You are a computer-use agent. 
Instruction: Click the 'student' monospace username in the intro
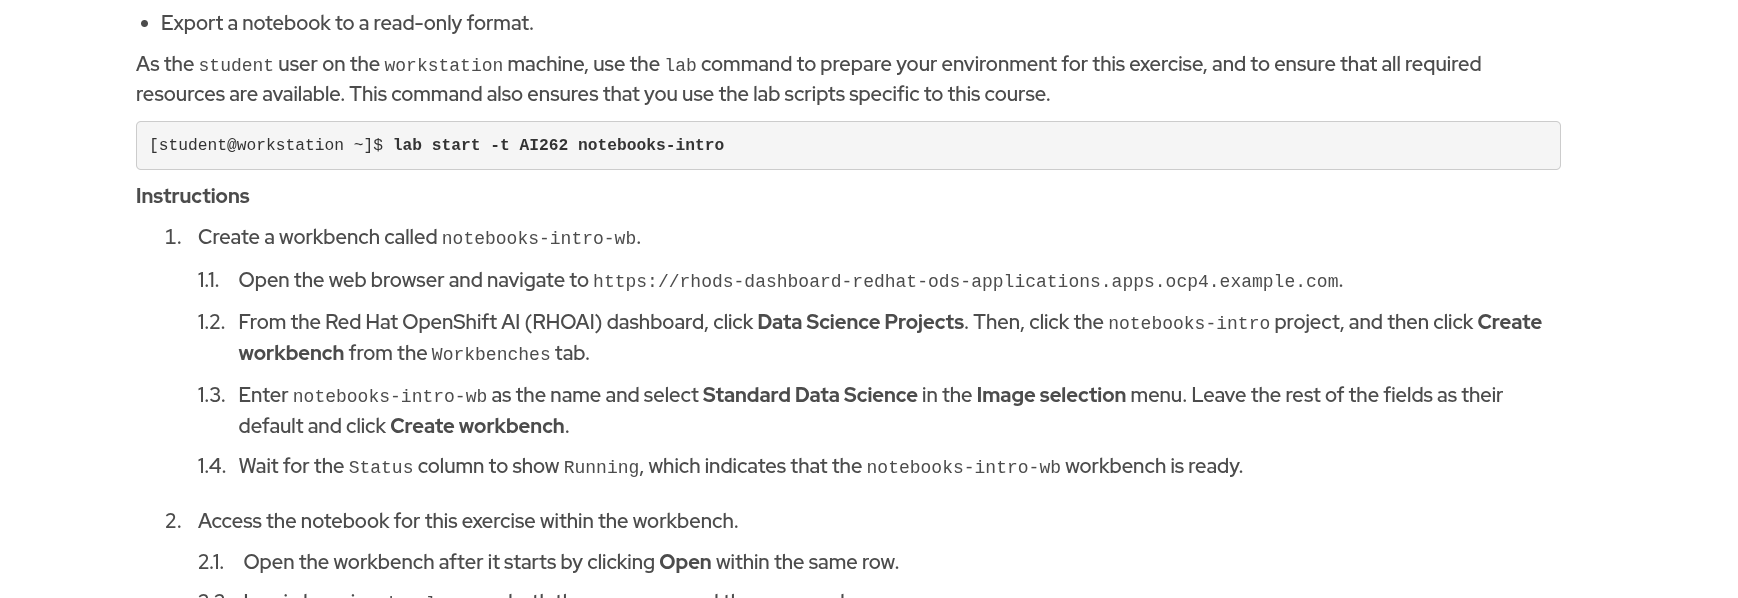click(x=236, y=66)
